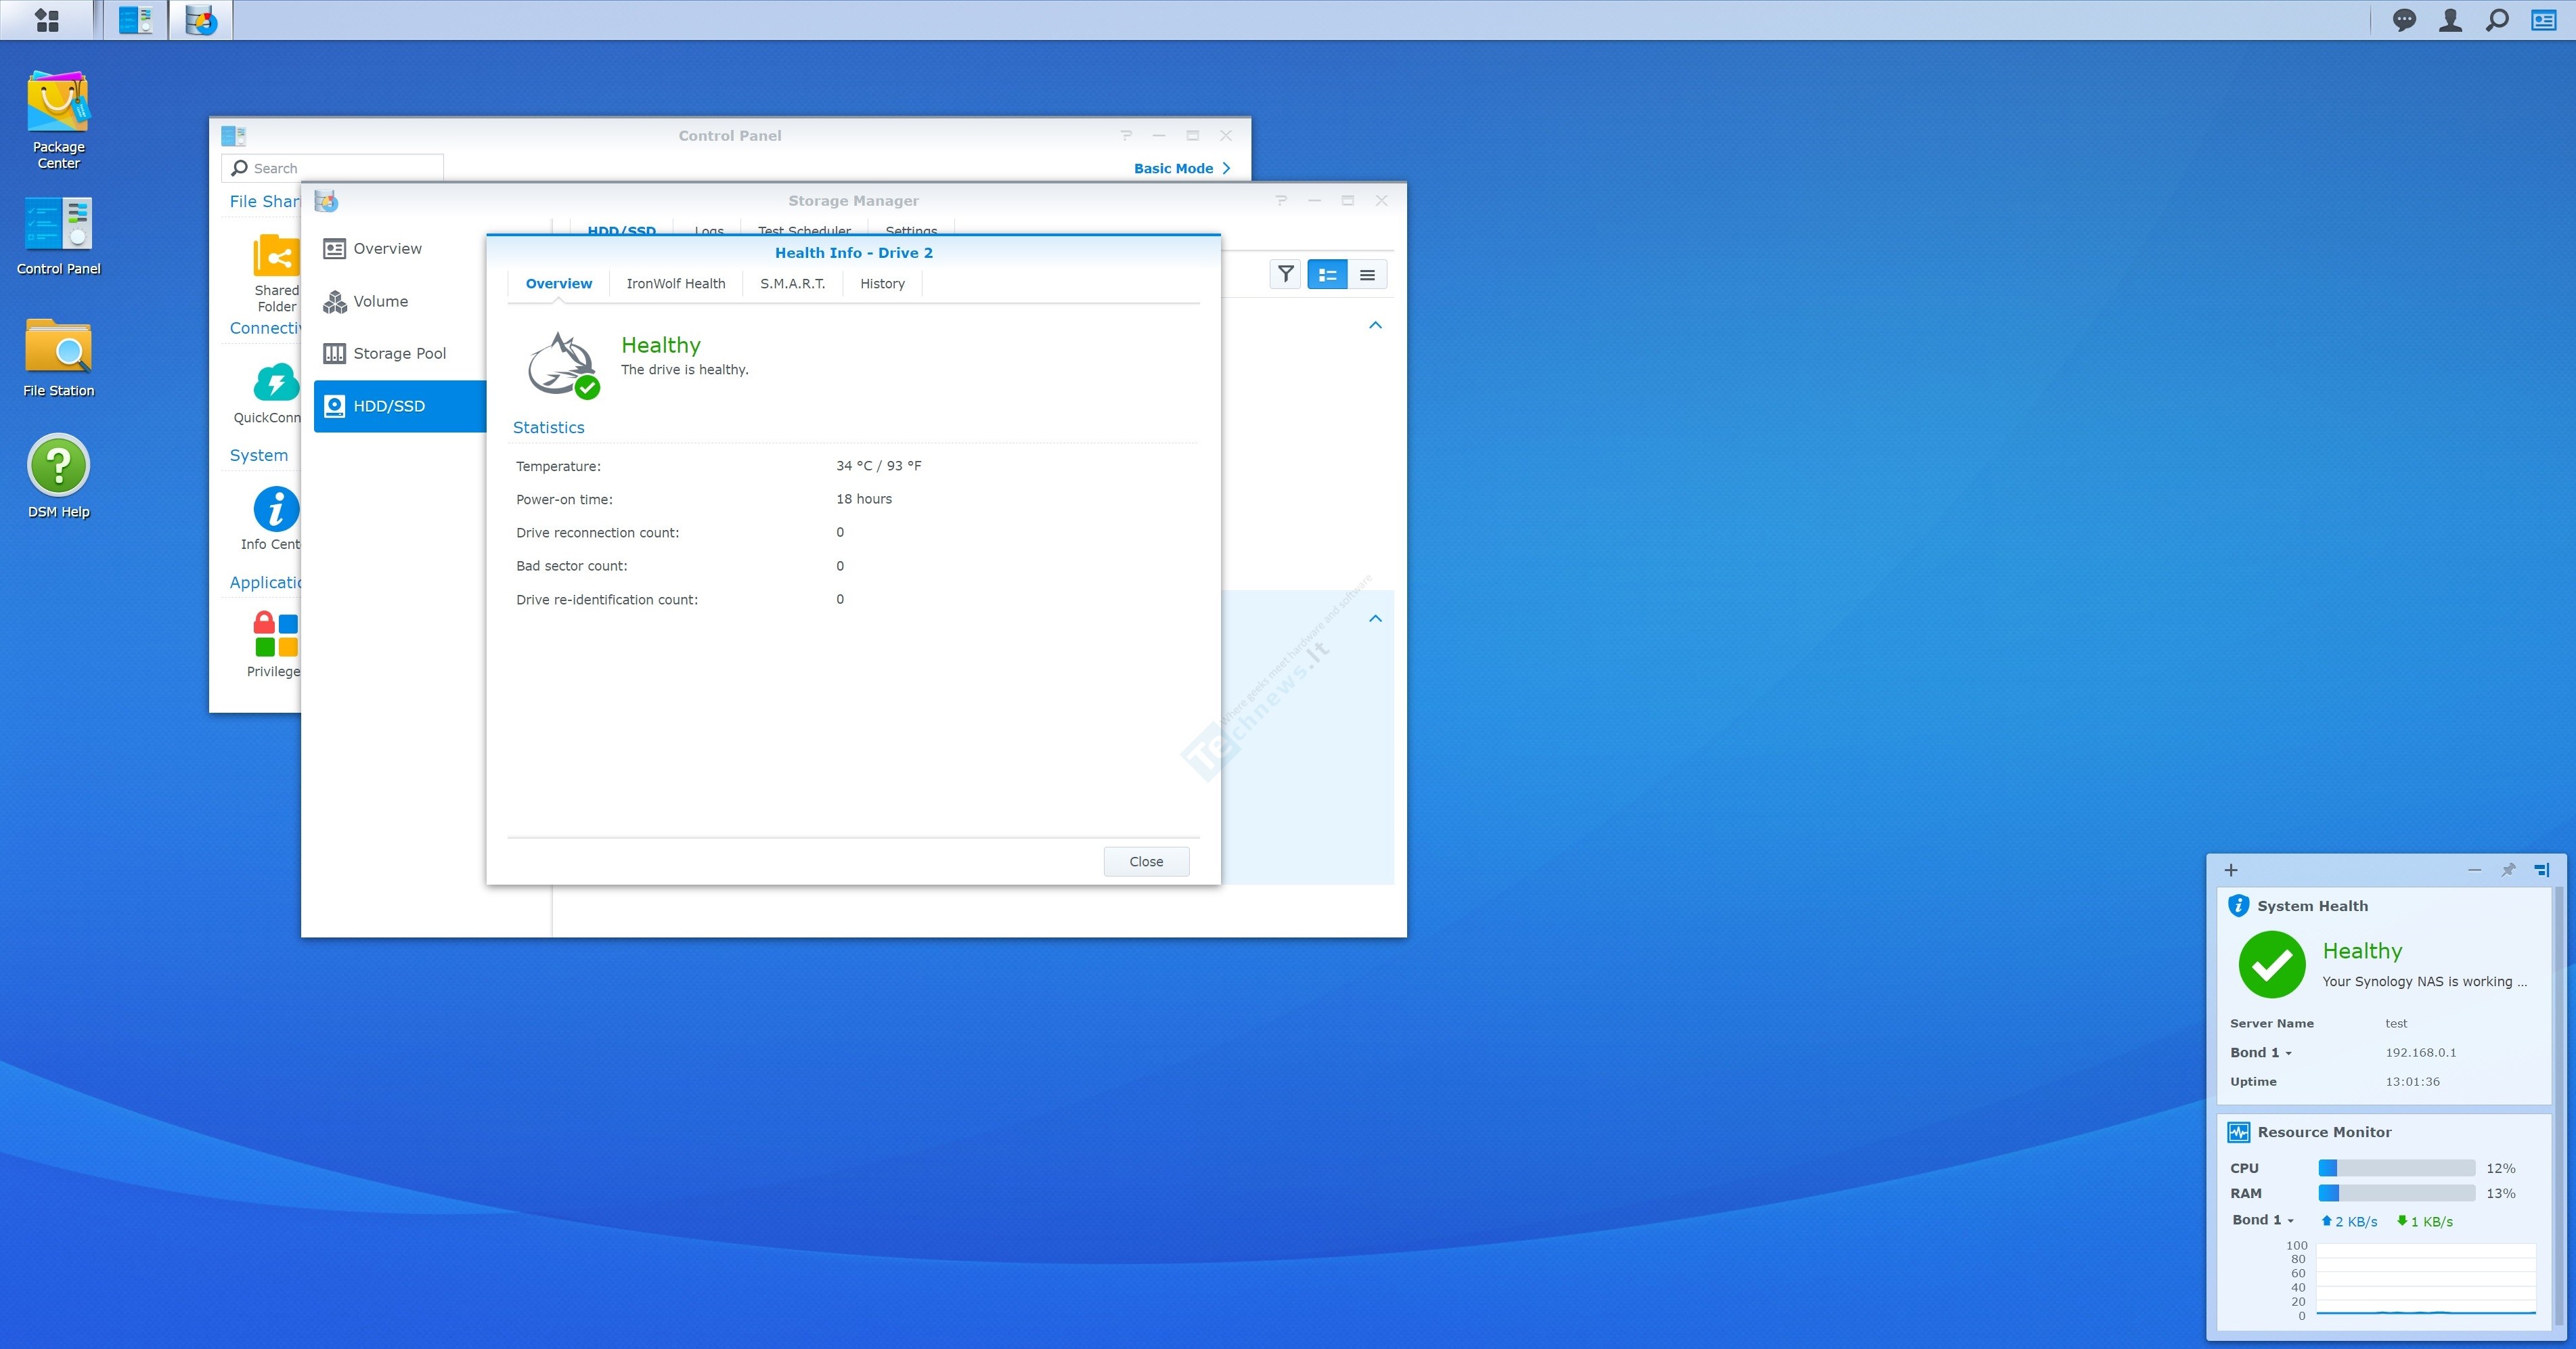The width and height of the screenshot is (2576, 1349).
Task: Open the desktop search magnifier icon
Action: pos(2497,20)
